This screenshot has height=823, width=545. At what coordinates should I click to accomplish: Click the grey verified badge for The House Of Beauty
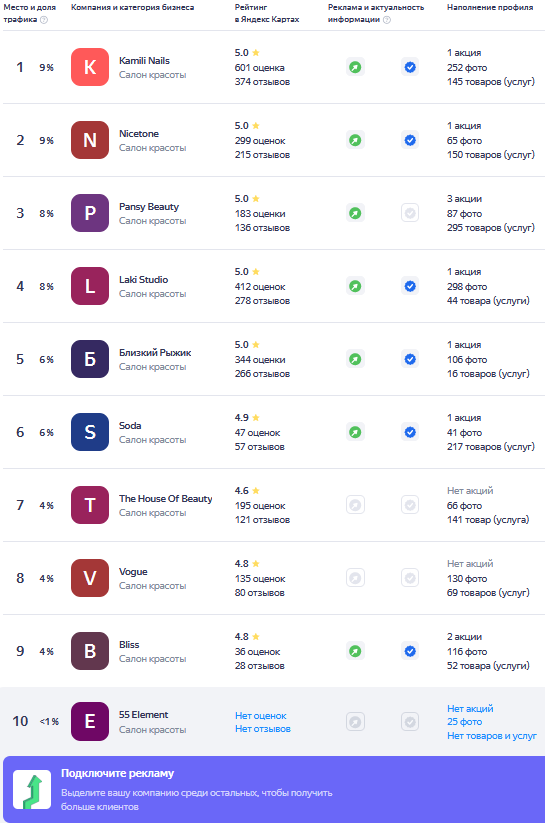pyautogui.click(x=410, y=505)
